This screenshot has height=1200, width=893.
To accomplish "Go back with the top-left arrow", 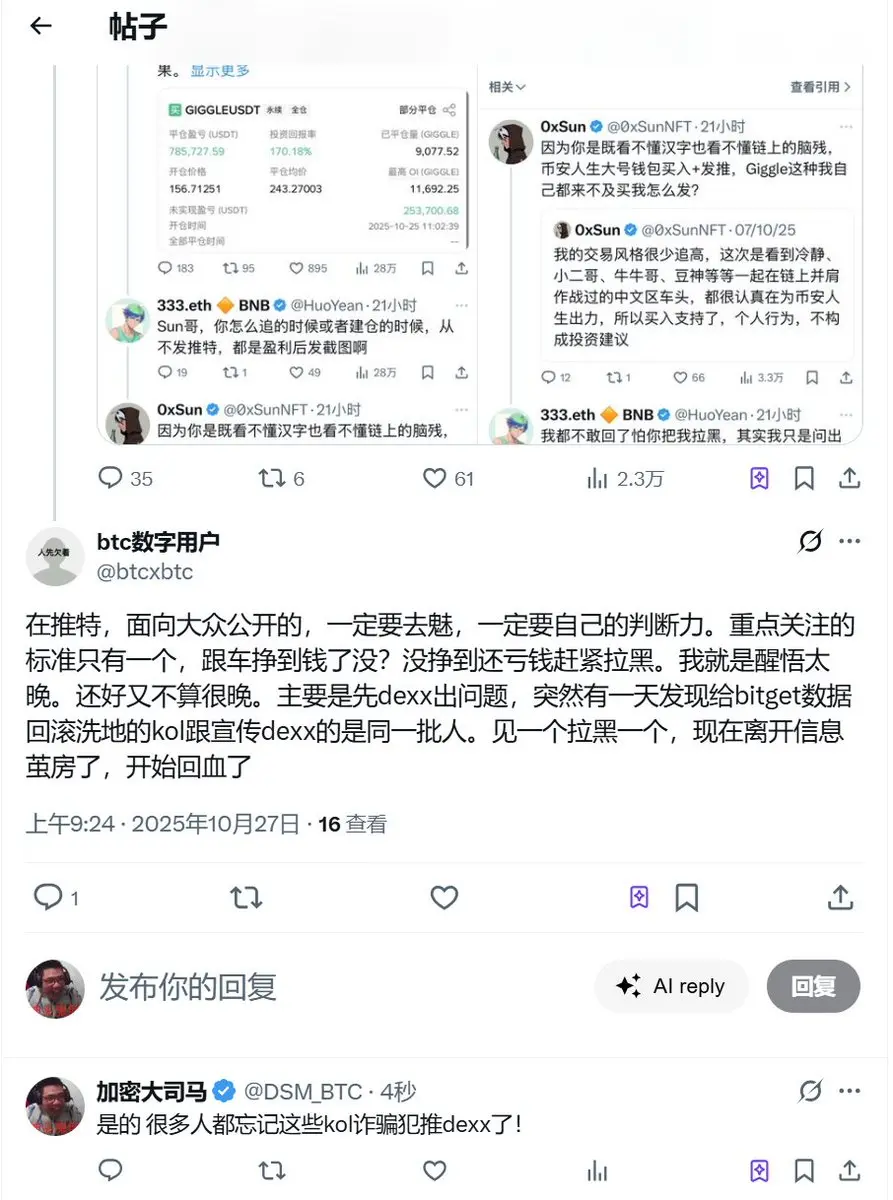I will coord(41,26).
